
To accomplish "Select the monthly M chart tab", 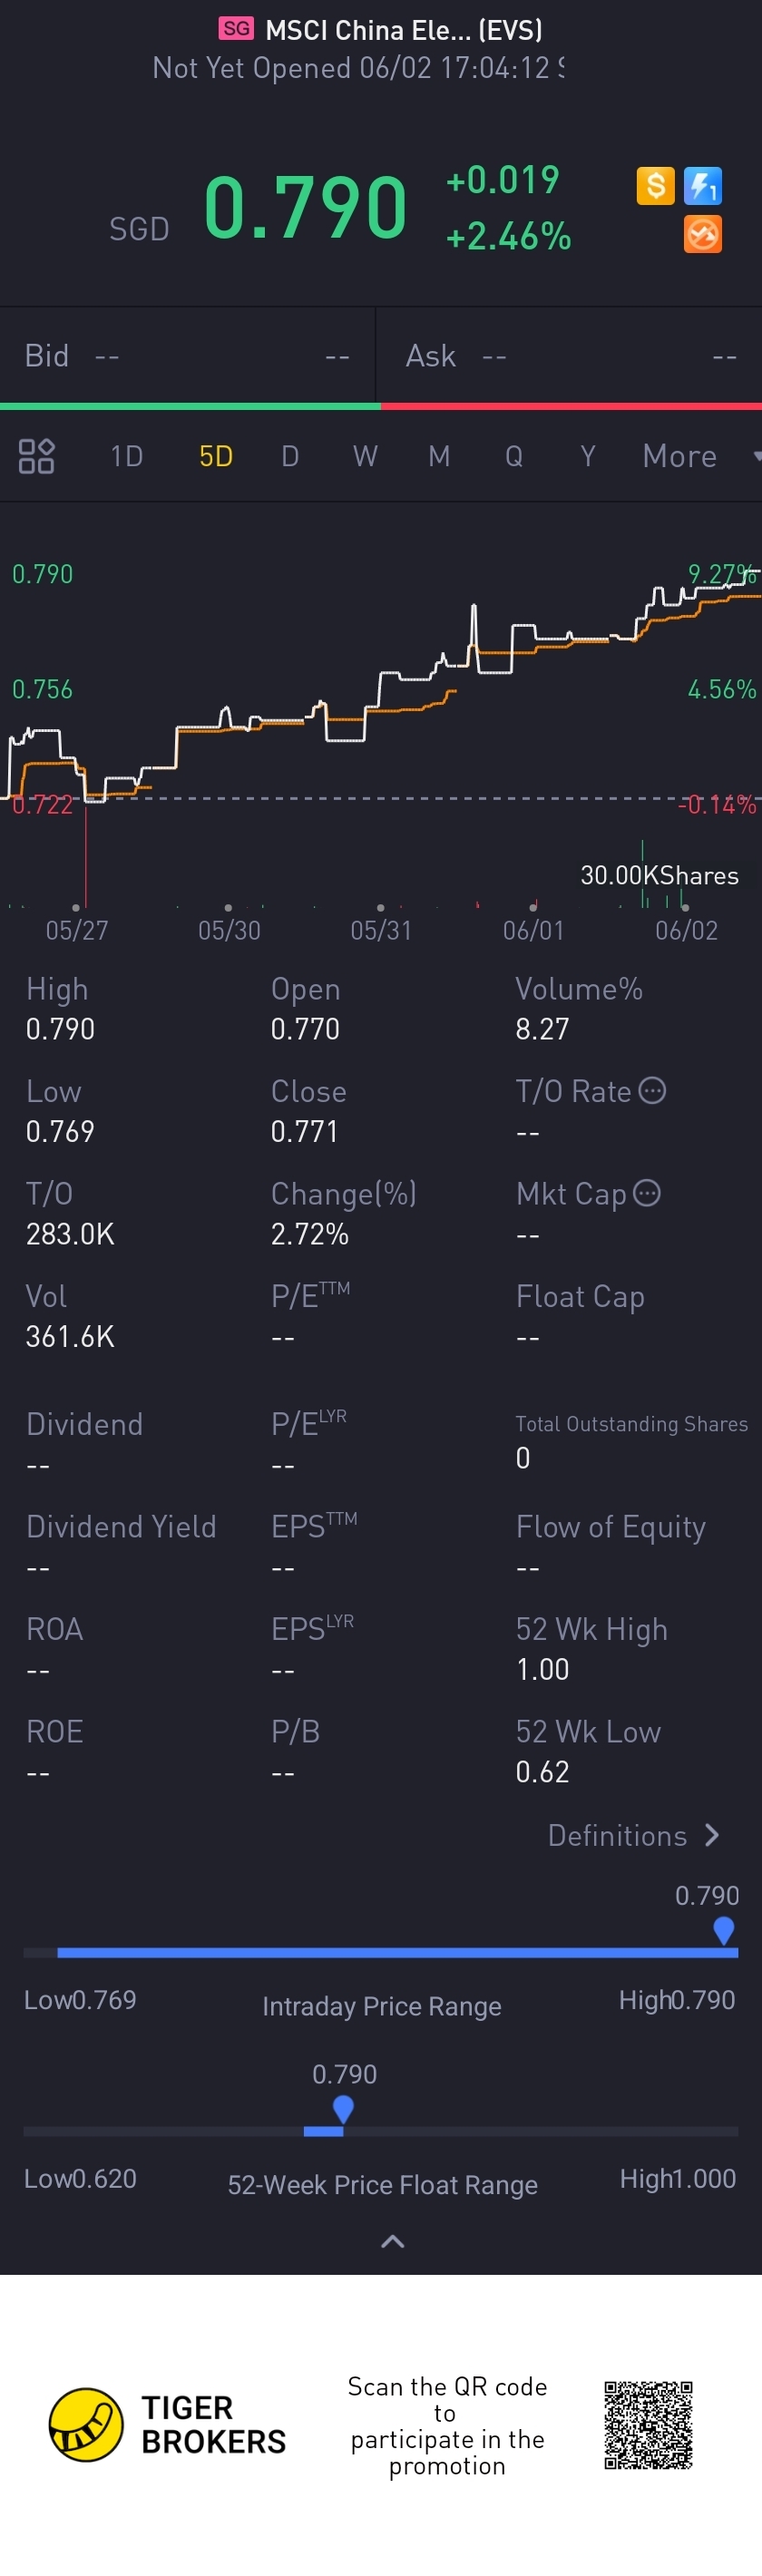I will click(x=439, y=456).
